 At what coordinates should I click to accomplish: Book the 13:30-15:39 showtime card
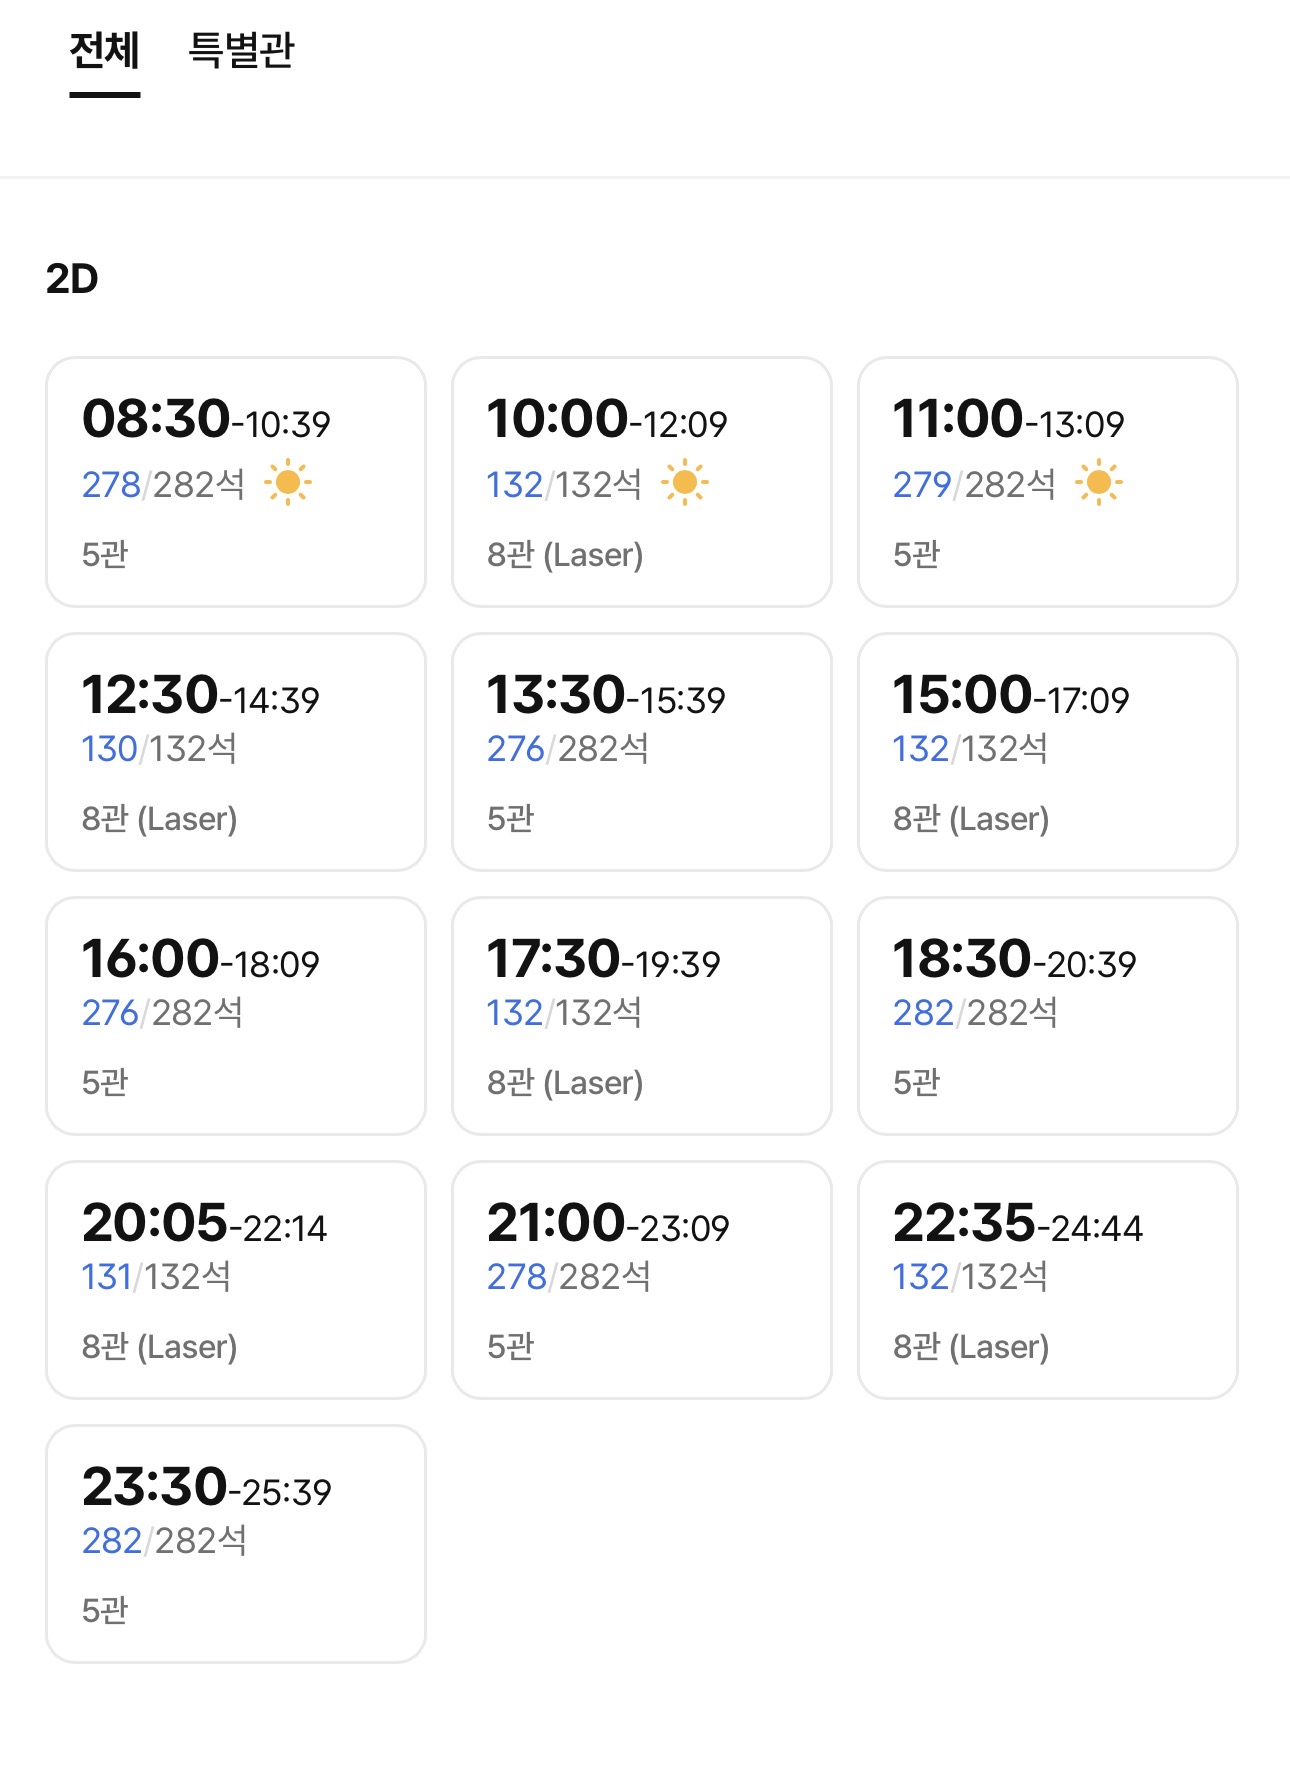point(642,752)
